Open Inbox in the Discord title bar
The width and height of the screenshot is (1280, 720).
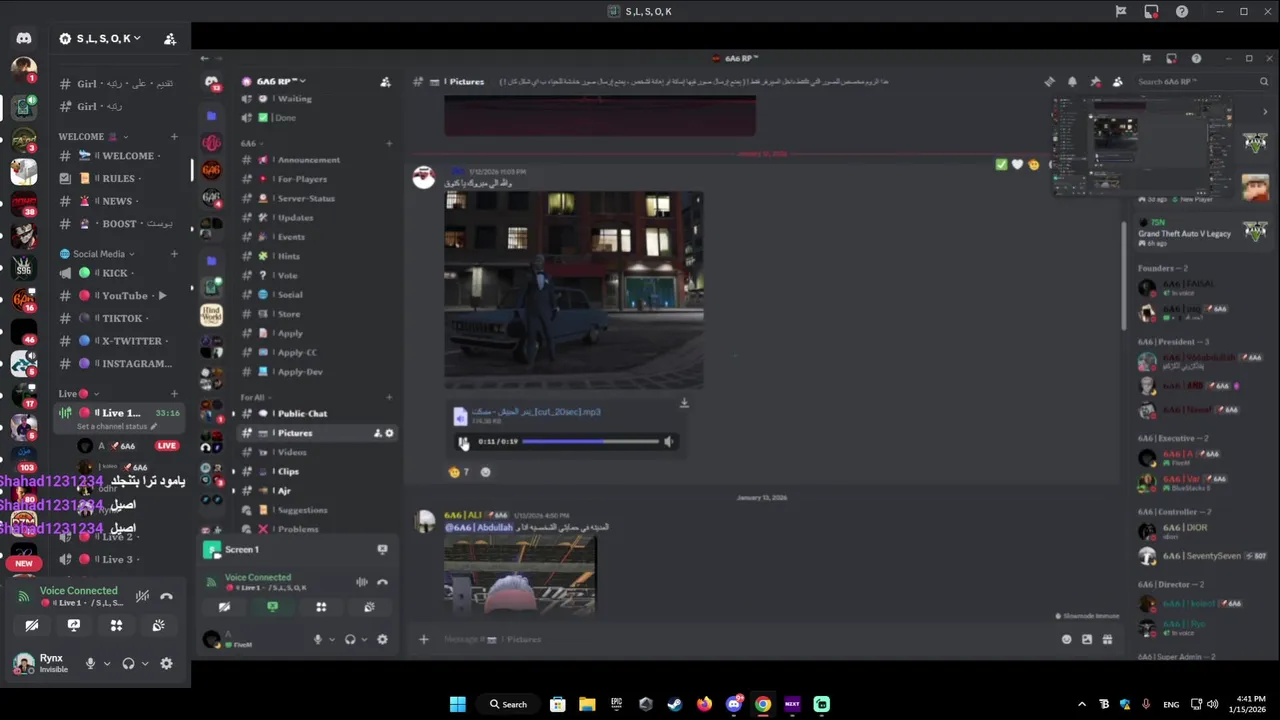point(1151,11)
